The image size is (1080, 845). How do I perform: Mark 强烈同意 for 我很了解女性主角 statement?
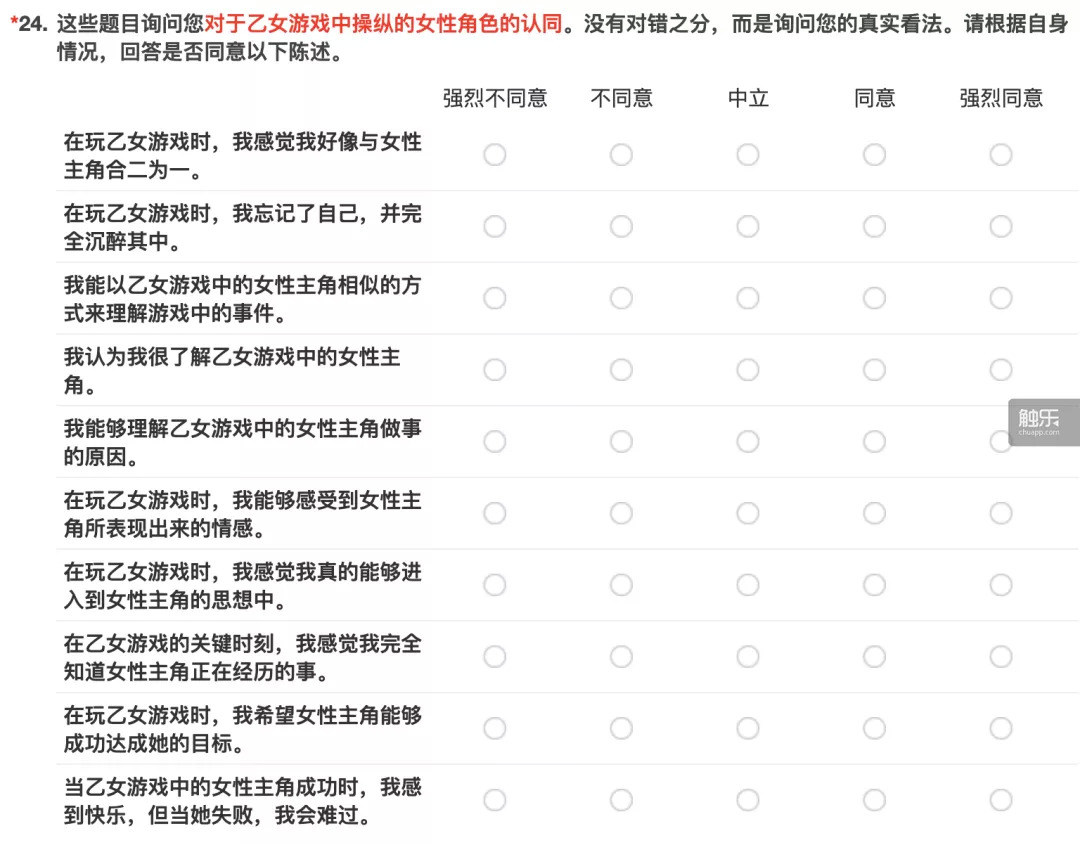coord(1001,370)
